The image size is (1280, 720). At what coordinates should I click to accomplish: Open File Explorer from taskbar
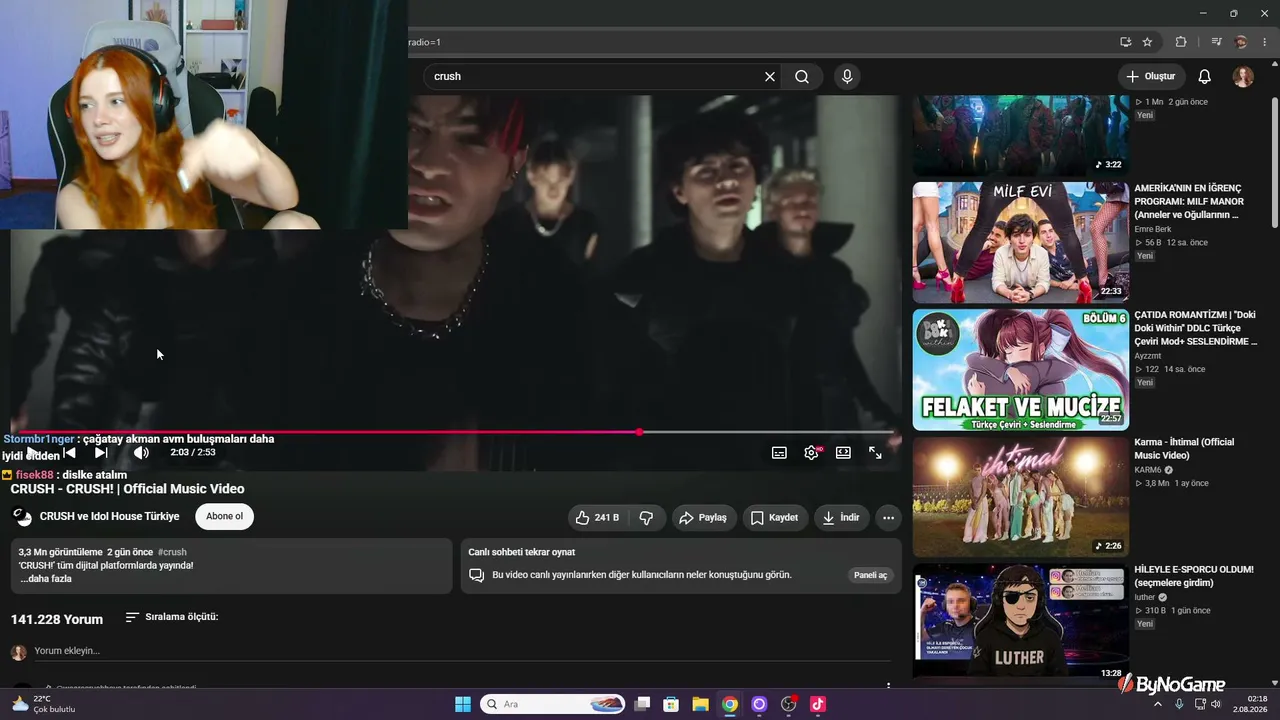[x=700, y=704]
